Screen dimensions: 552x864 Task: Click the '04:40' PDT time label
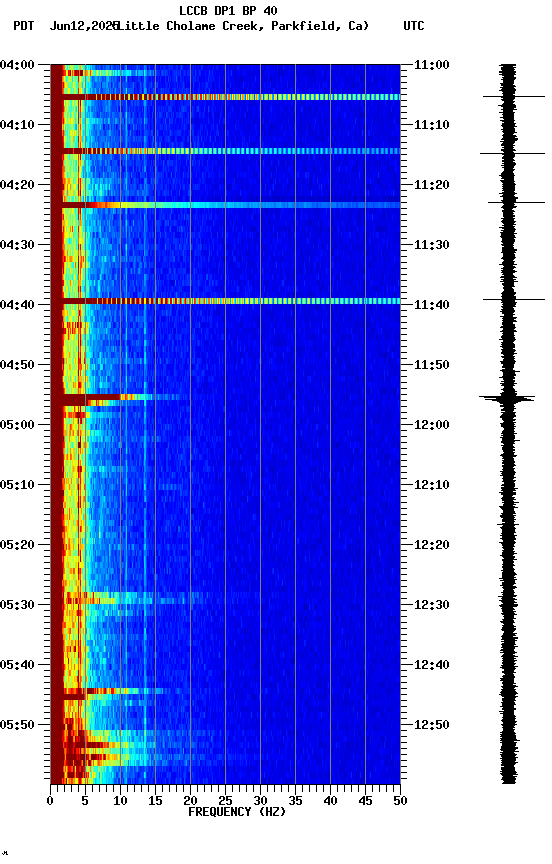[17, 305]
